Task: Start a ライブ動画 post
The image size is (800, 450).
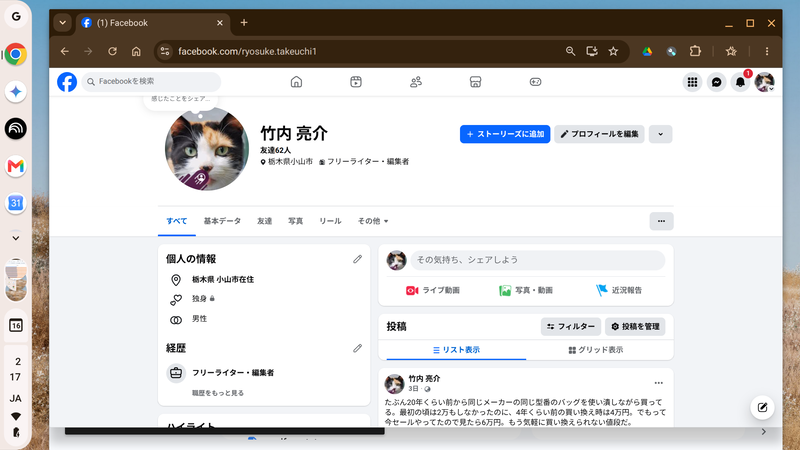Action: point(433,290)
